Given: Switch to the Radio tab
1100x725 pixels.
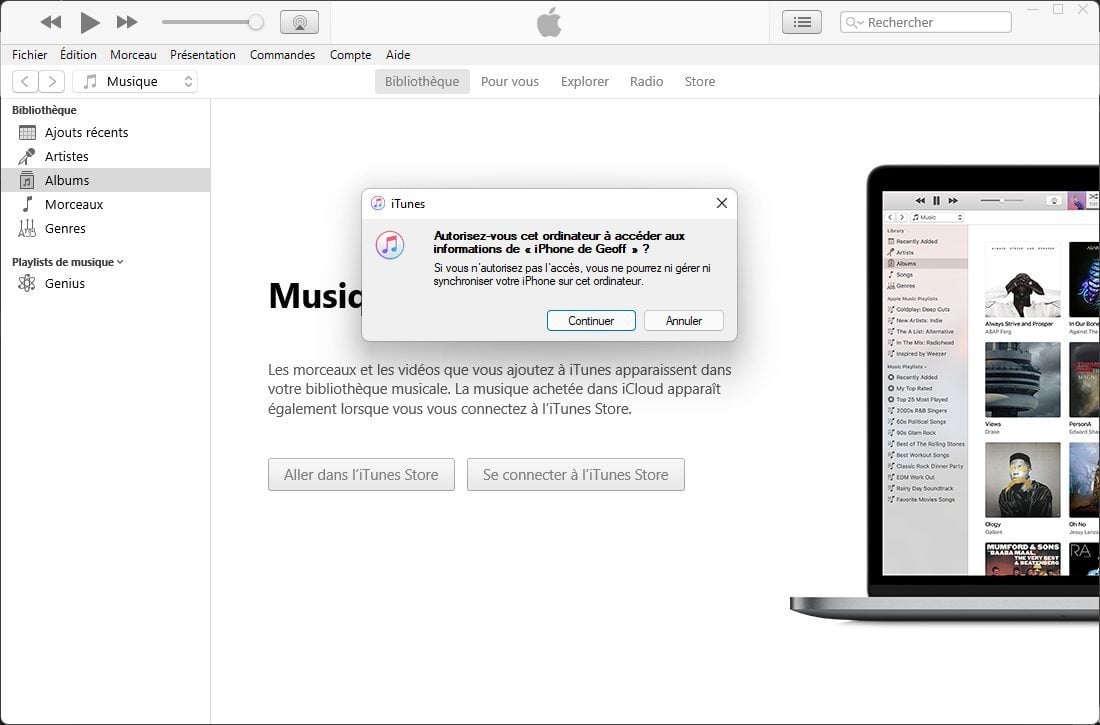Looking at the screenshot, I should [x=646, y=81].
